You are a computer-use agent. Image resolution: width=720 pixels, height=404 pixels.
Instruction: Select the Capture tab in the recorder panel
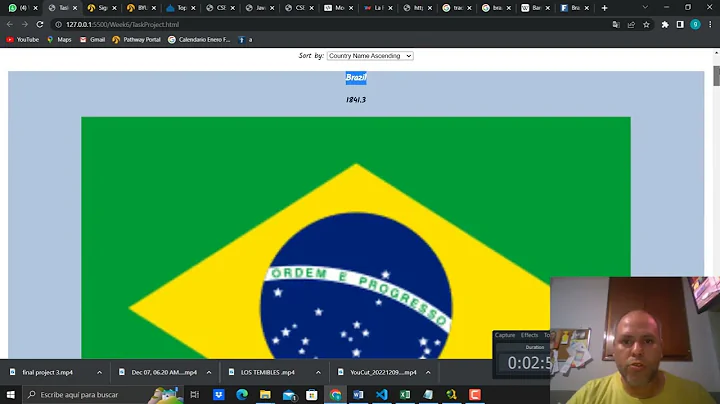tap(505, 335)
